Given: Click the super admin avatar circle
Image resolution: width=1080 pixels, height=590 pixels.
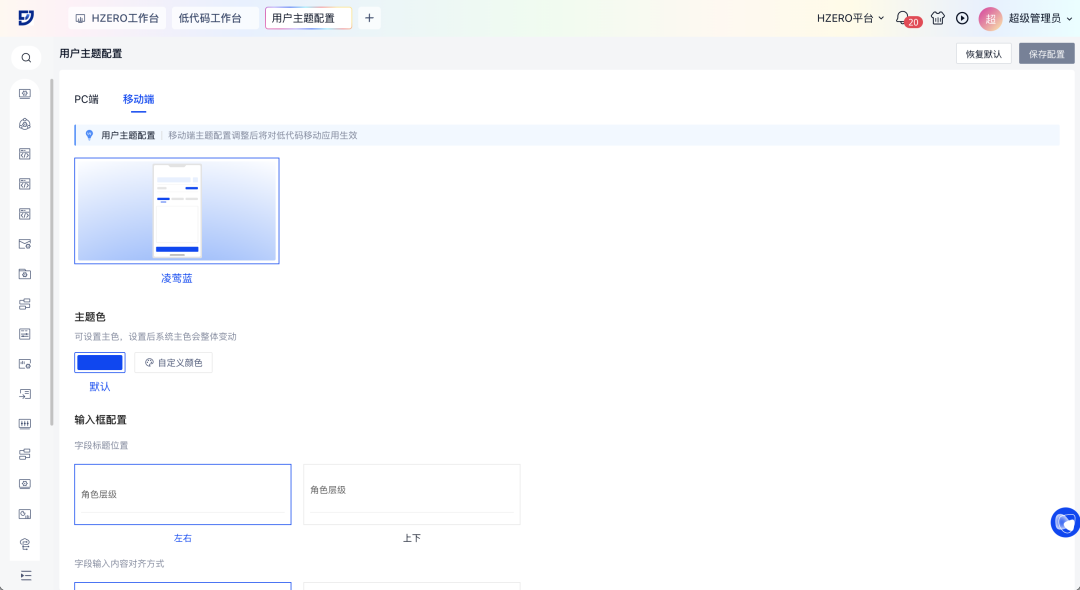Looking at the screenshot, I should (x=990, y=18).
